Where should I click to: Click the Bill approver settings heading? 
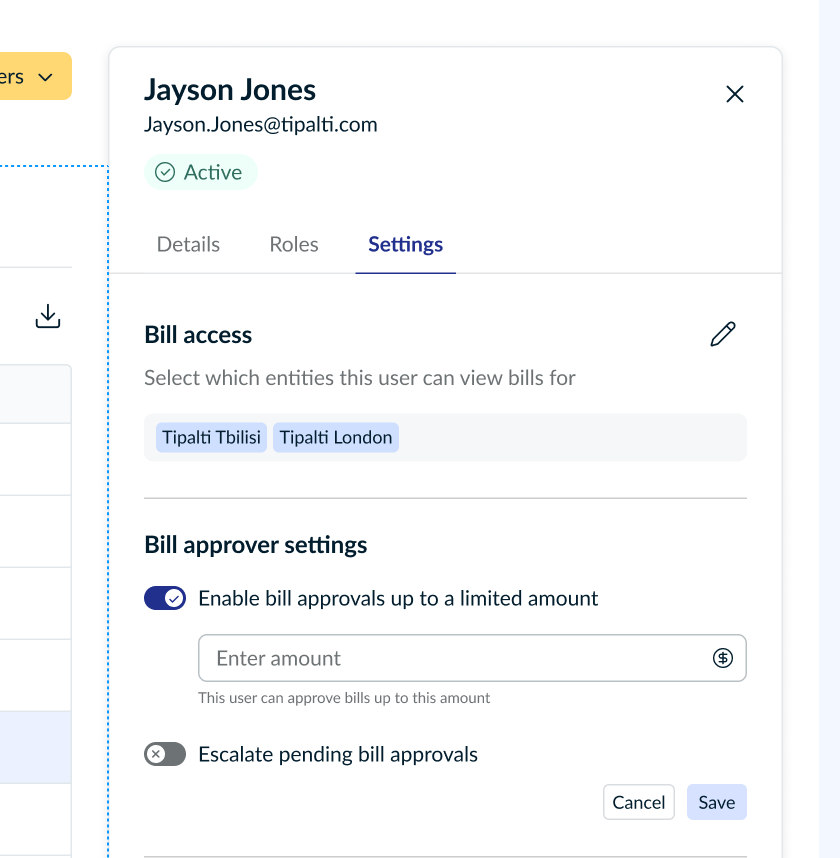coord(256,545)
